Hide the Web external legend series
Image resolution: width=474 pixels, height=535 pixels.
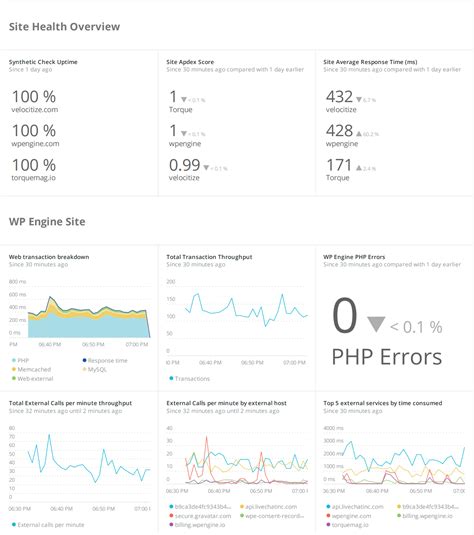click(32, 379)
